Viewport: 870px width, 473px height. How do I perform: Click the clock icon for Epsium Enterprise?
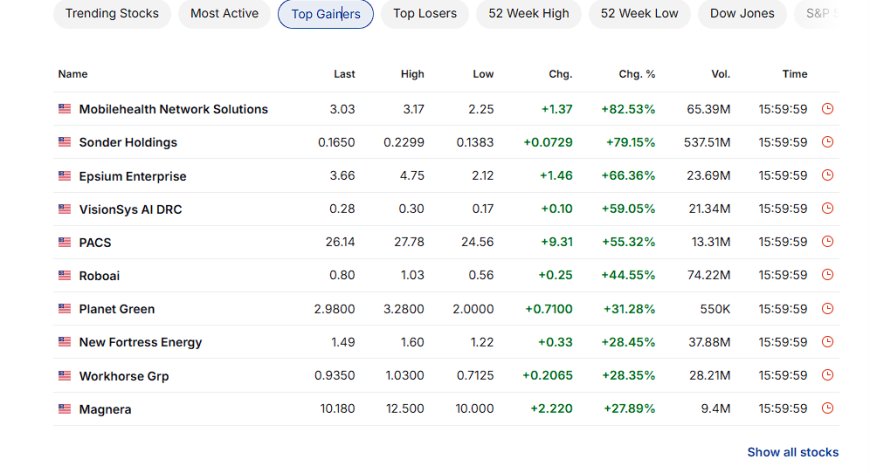coord(827,175)
